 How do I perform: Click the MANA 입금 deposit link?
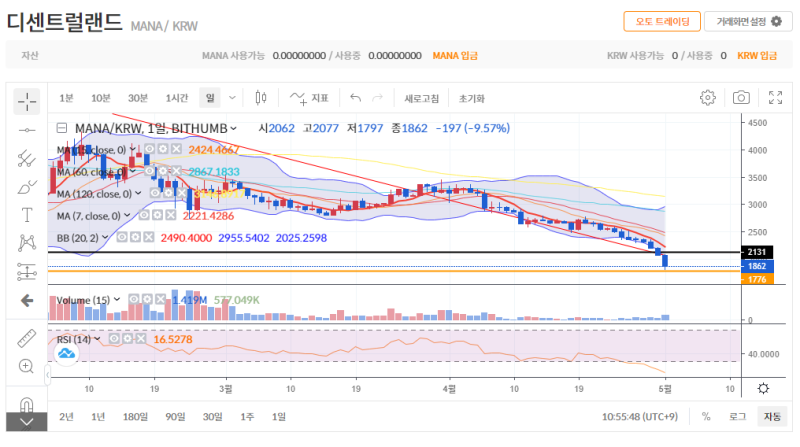(455, 55)
